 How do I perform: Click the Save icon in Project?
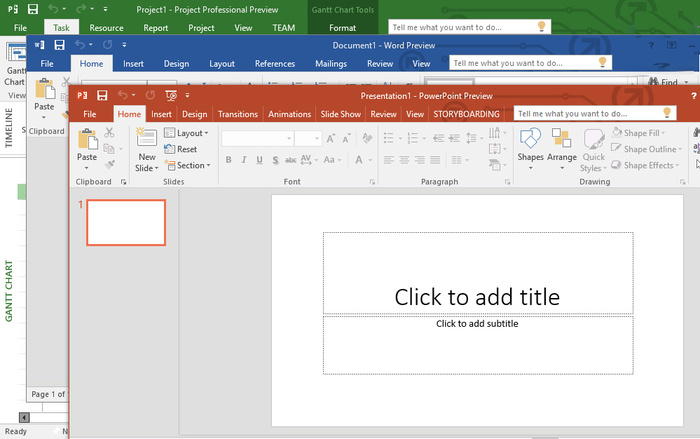pos(32,8)
